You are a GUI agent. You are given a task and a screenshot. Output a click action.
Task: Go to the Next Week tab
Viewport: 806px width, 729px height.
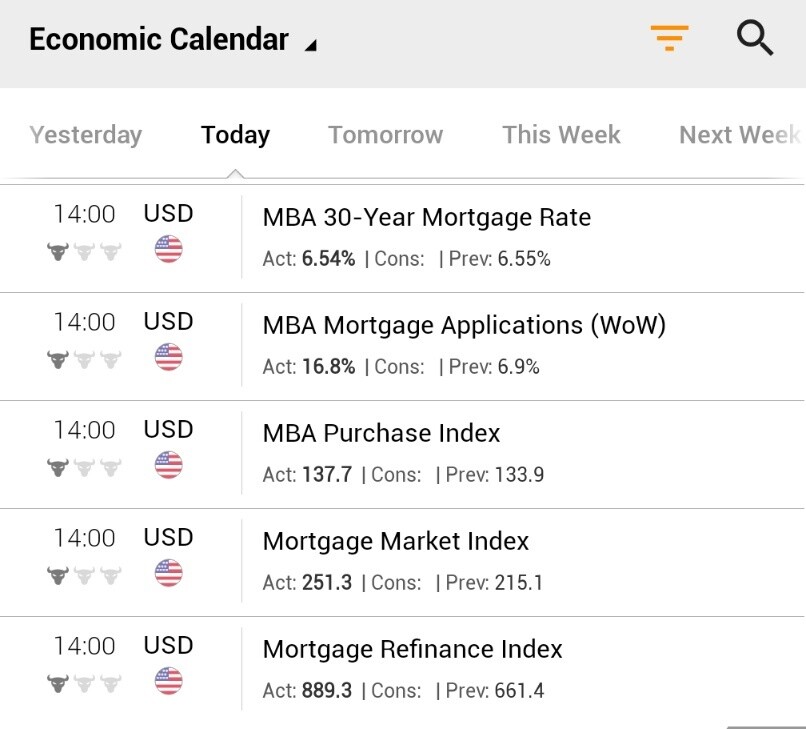click(x=739, y=135)
